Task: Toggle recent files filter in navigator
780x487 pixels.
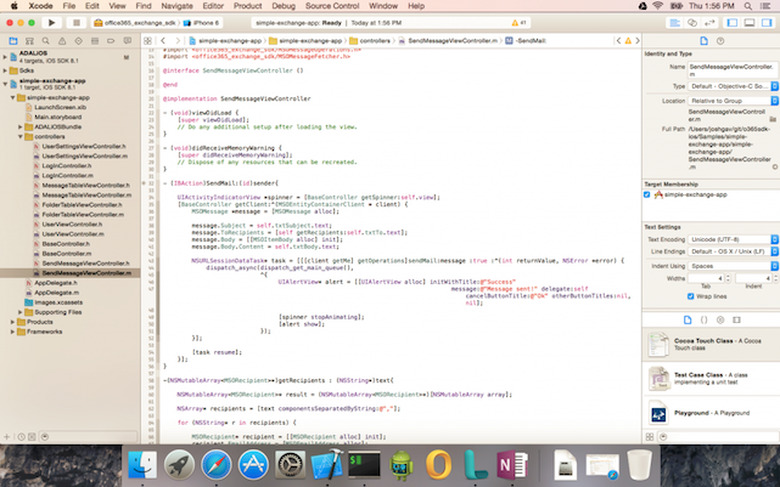Action: (x=21, y=437)
